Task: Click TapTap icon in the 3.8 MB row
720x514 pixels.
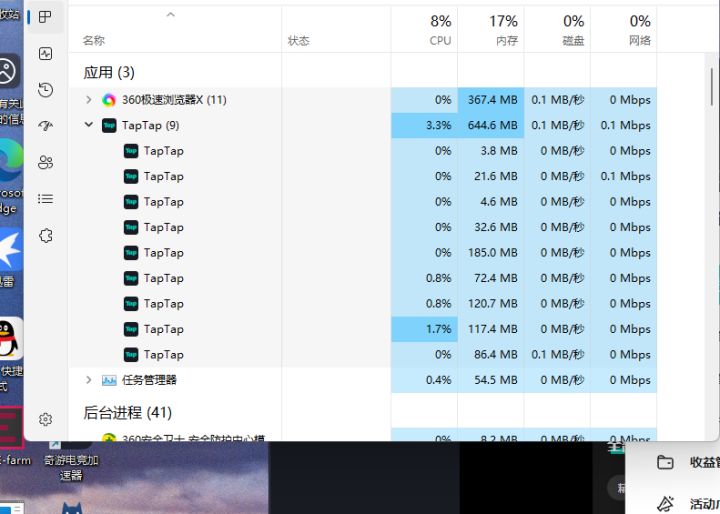Action: (131, 151)
